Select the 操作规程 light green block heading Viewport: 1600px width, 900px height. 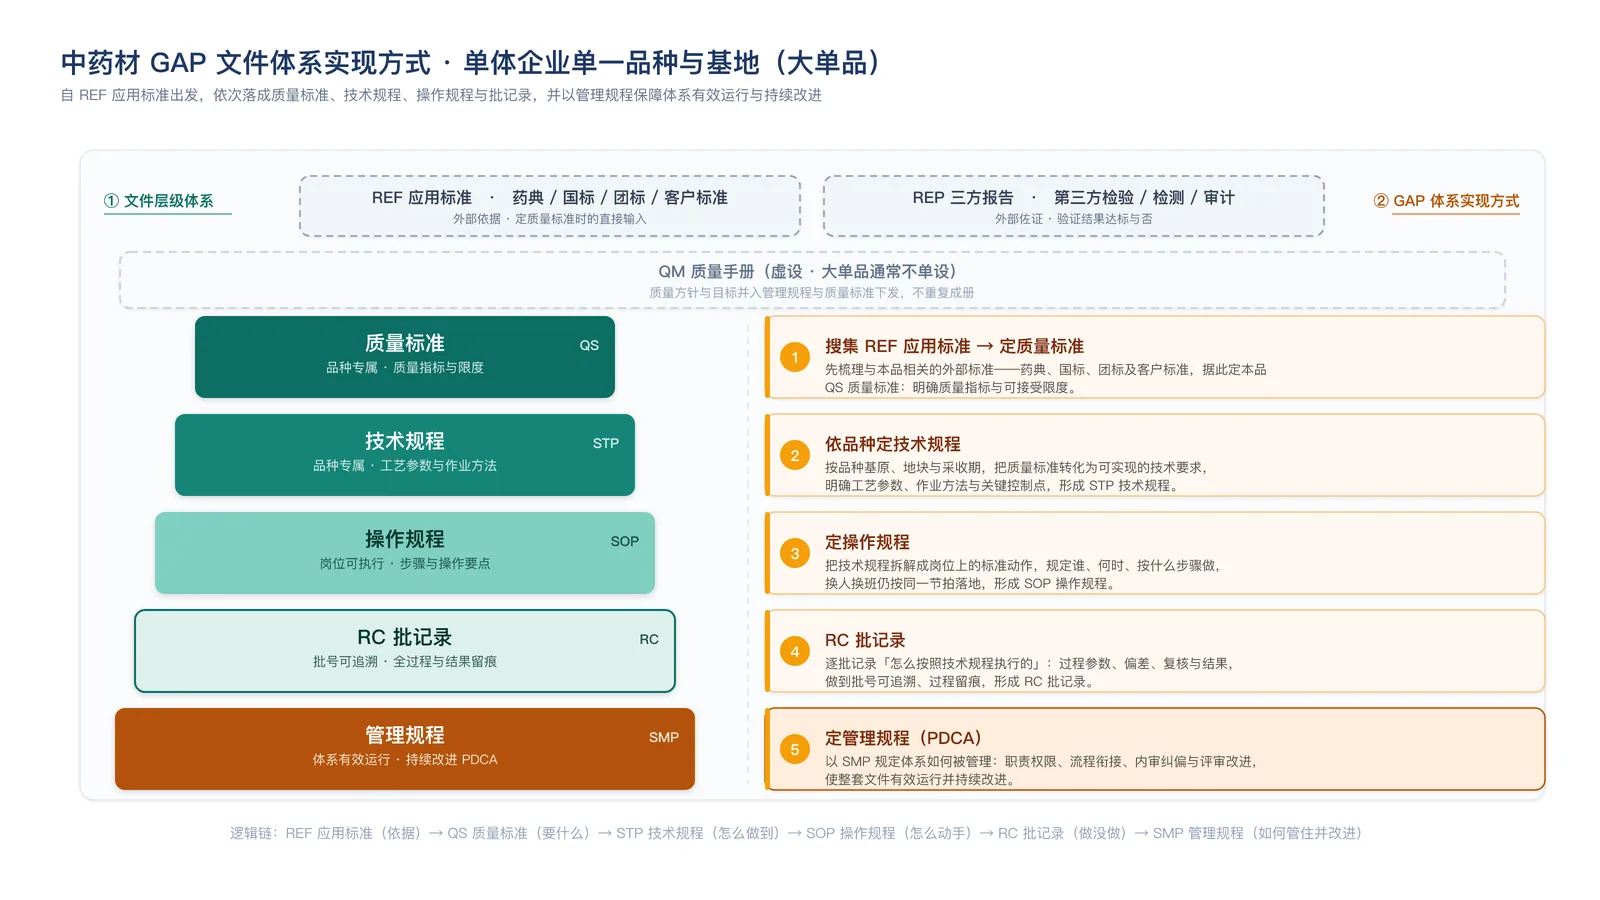point(405,539)
